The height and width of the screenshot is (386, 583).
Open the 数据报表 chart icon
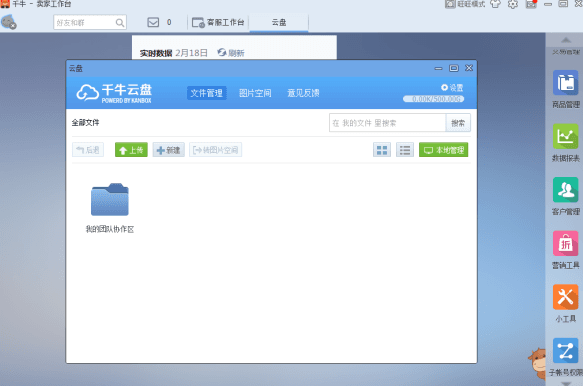565,136
